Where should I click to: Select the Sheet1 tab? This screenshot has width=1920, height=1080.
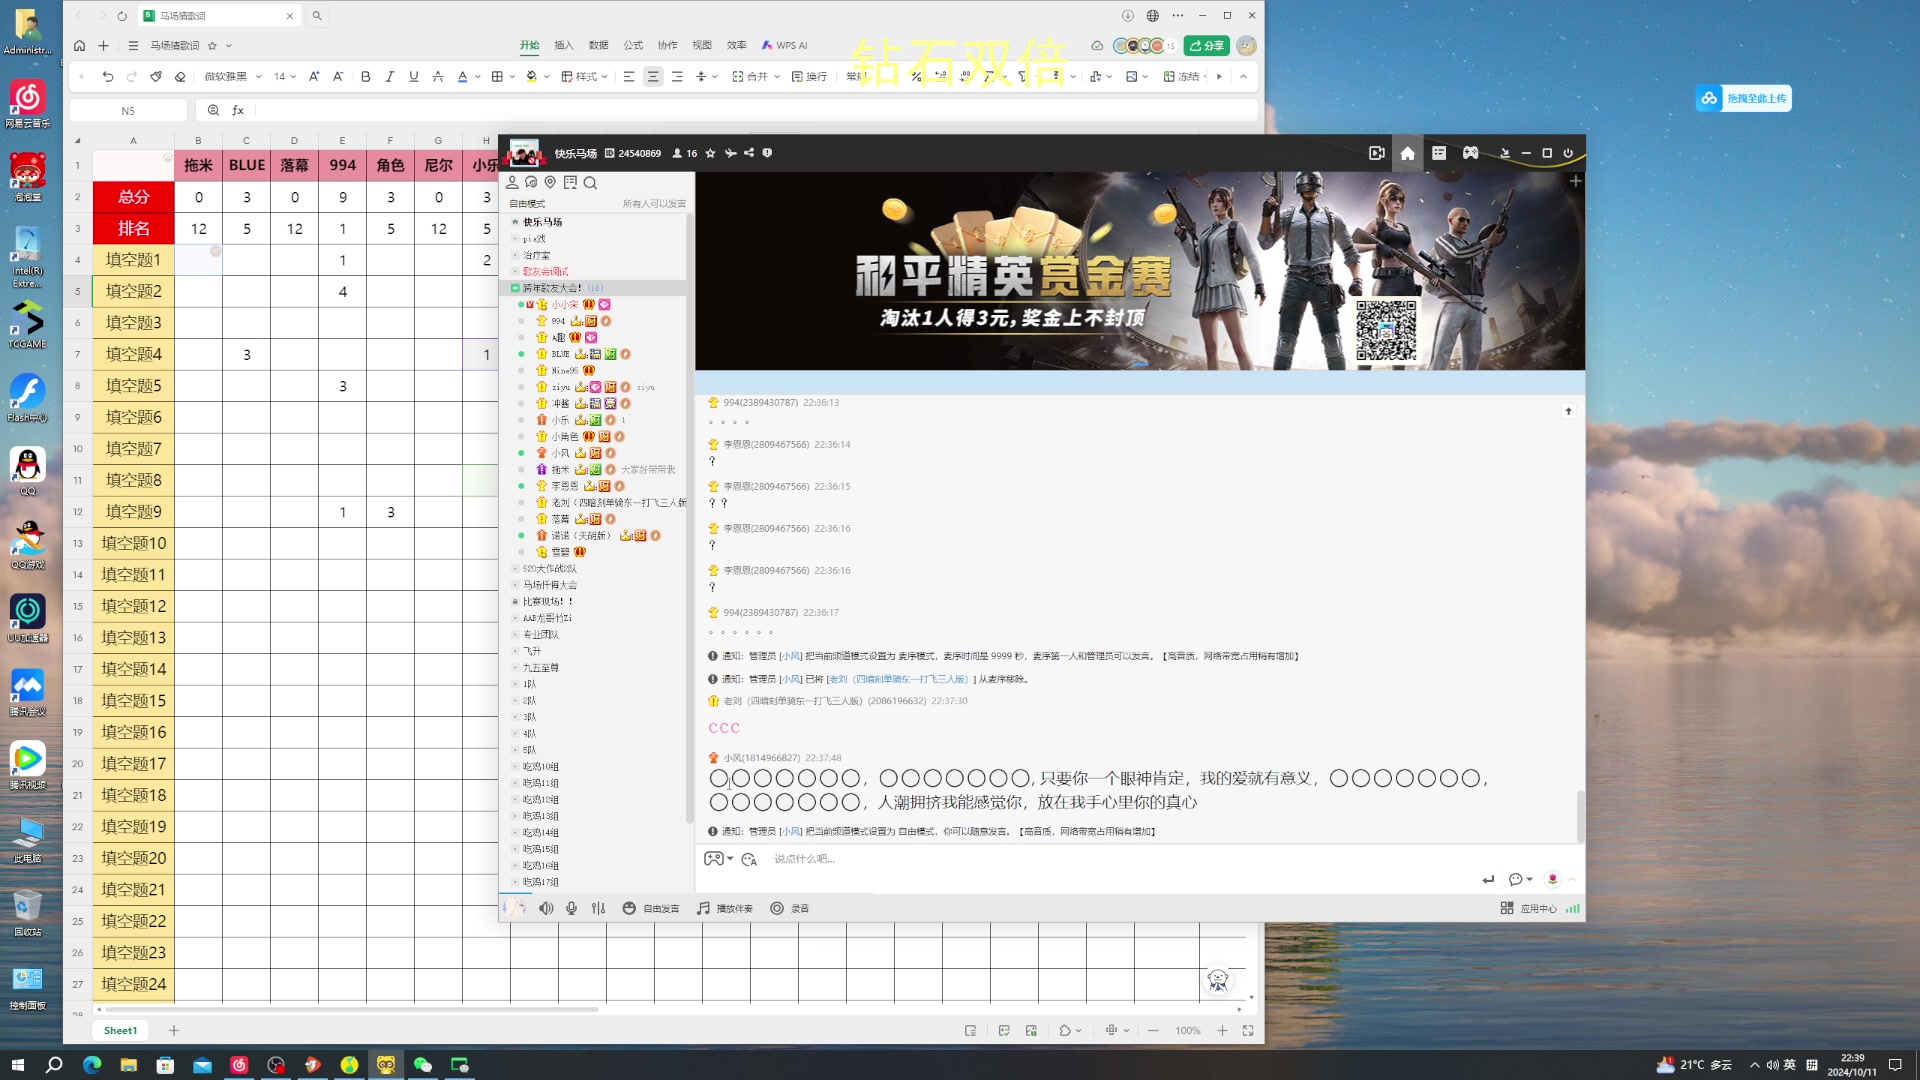(x=120, y=1030)
